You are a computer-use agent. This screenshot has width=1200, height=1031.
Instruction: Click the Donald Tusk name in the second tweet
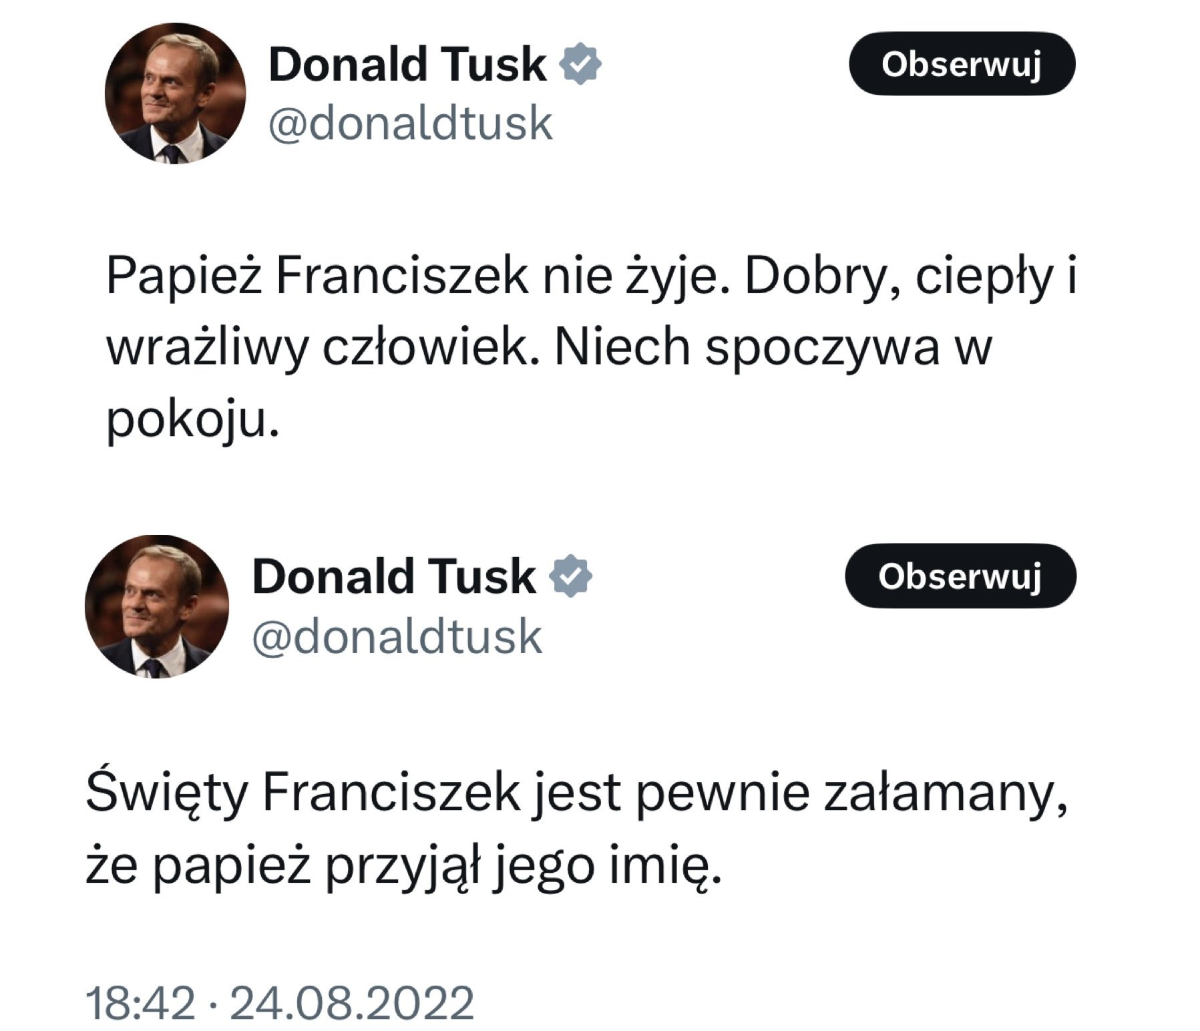[393, 577]
